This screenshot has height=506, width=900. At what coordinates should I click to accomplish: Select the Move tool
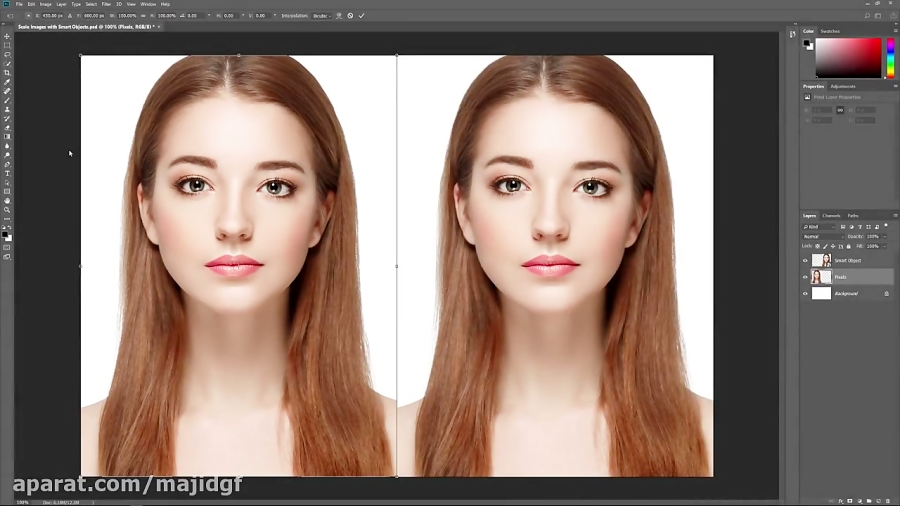[x=7, y=36]
